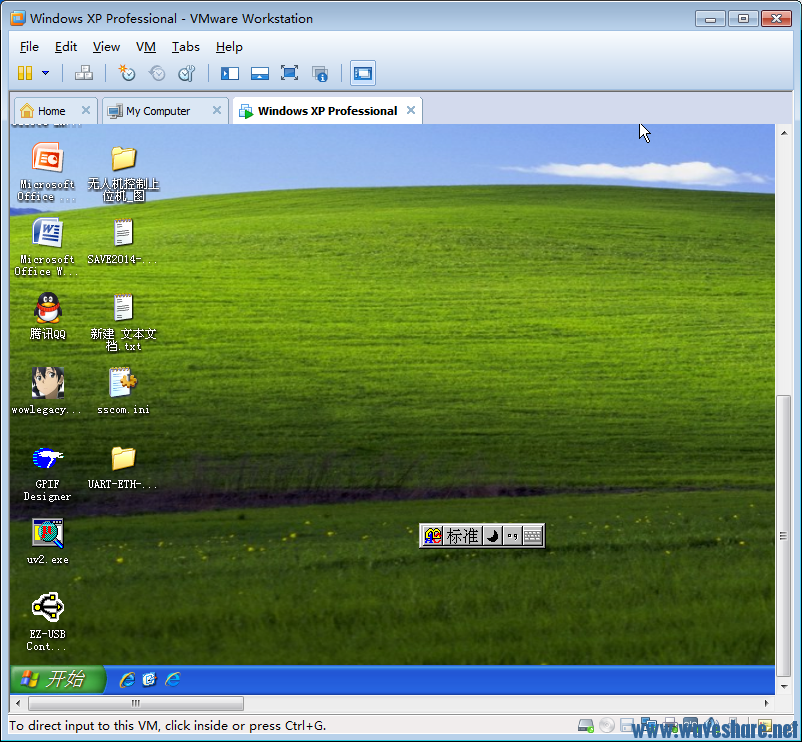Open the Edit menu

[66, 47]
